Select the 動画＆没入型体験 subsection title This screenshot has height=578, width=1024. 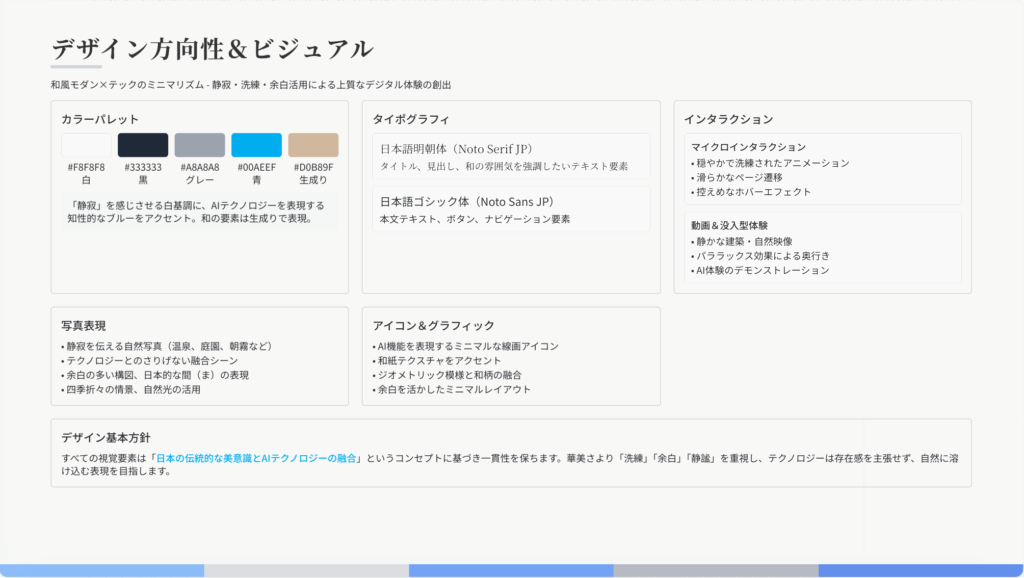[x=729, y=226]
